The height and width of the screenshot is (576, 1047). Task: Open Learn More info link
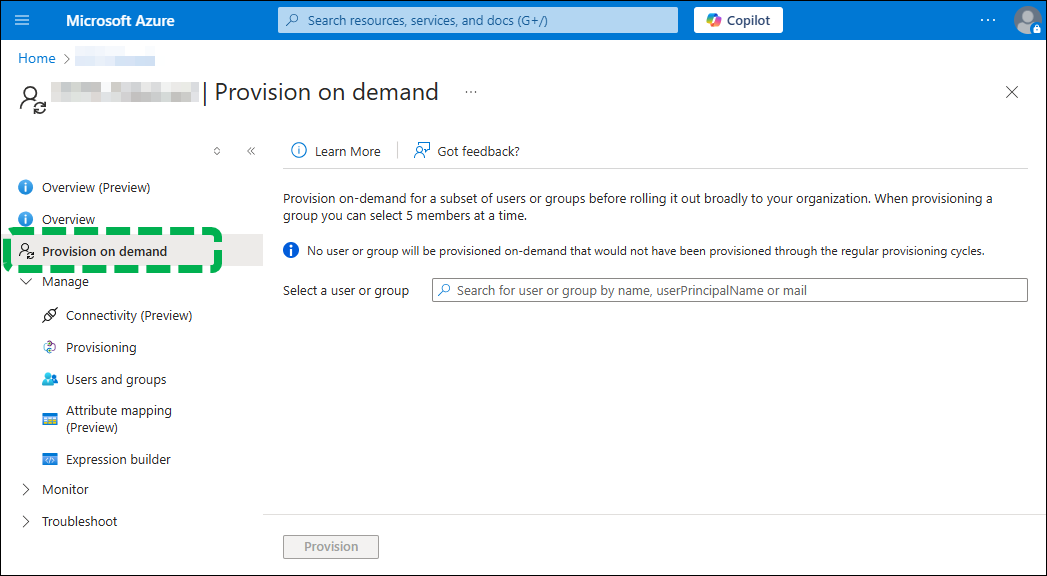click(x=336, y=151)
